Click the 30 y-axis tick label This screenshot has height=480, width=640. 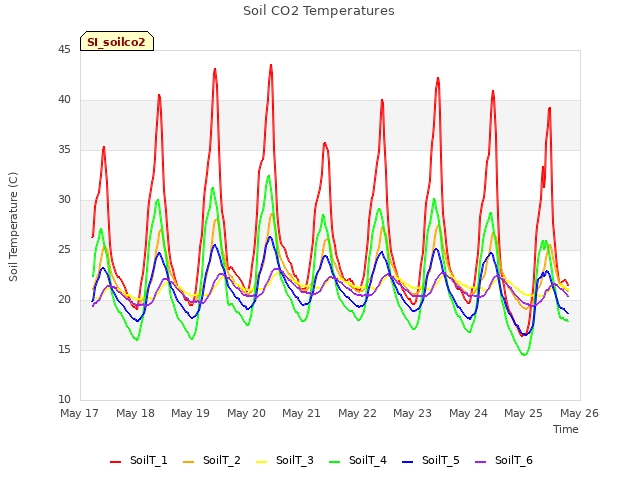64,200
